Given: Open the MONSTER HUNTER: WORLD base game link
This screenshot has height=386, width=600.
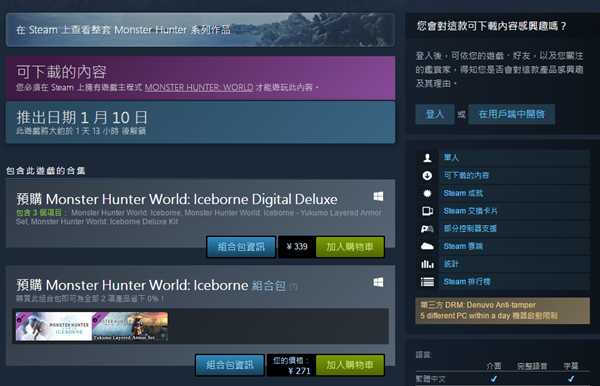Looking at the screenshot, I should pos(199,88).
